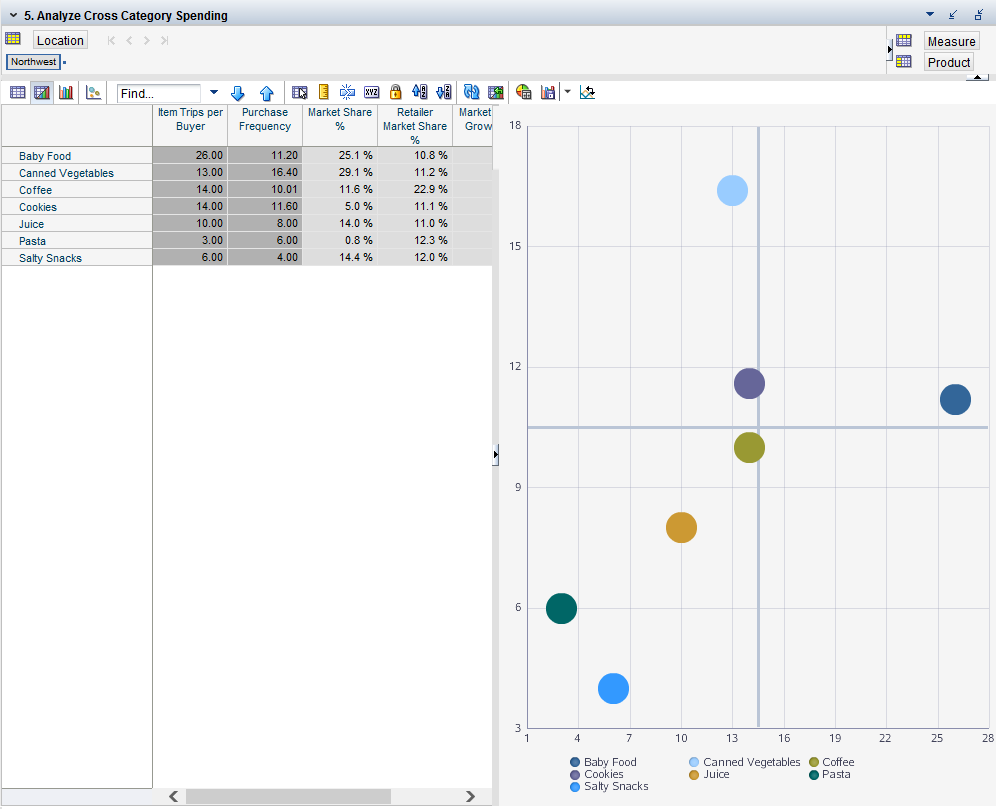This screenshot has width=996, height=809.
Task: Select the Item Trips per Buyer column header
Action: [x=191, y=126]
